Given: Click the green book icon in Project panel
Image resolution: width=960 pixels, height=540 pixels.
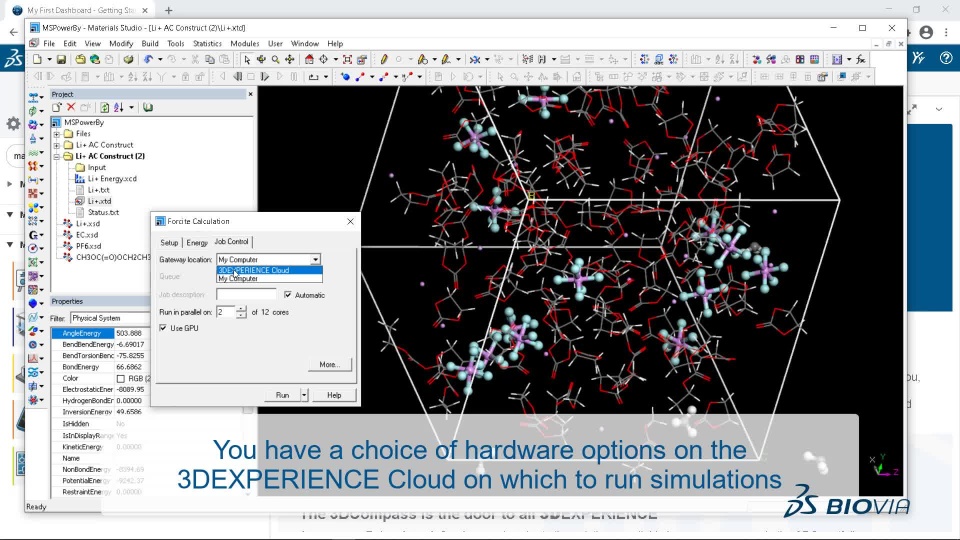Looking at the screenshot, I should pos(148,107).
